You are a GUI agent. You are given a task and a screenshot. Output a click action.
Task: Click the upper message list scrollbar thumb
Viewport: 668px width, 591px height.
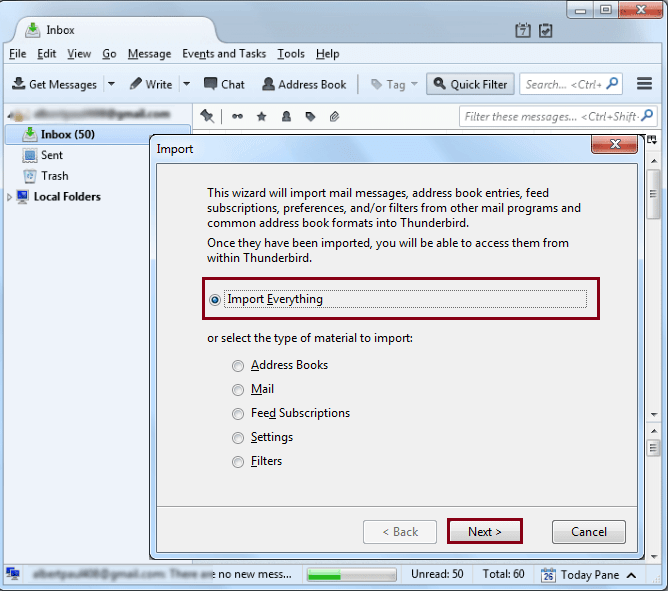[653, 194]
